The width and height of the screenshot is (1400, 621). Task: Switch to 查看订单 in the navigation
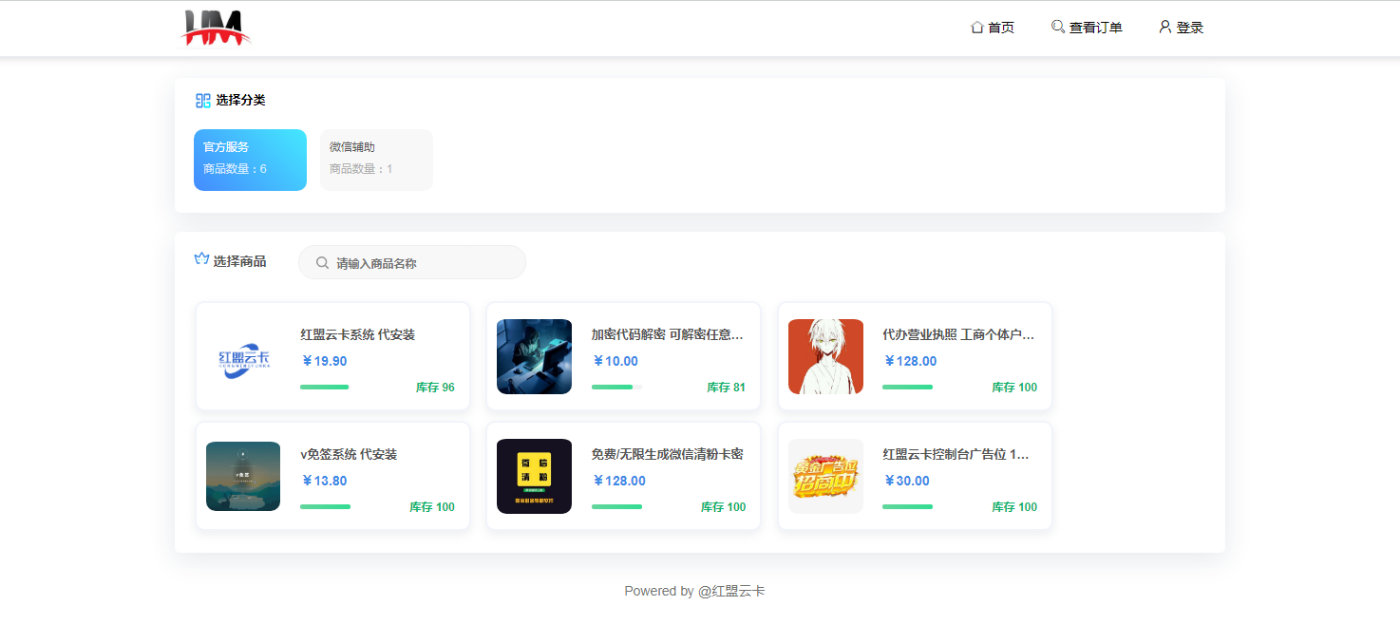click(x=1095, y=27)
